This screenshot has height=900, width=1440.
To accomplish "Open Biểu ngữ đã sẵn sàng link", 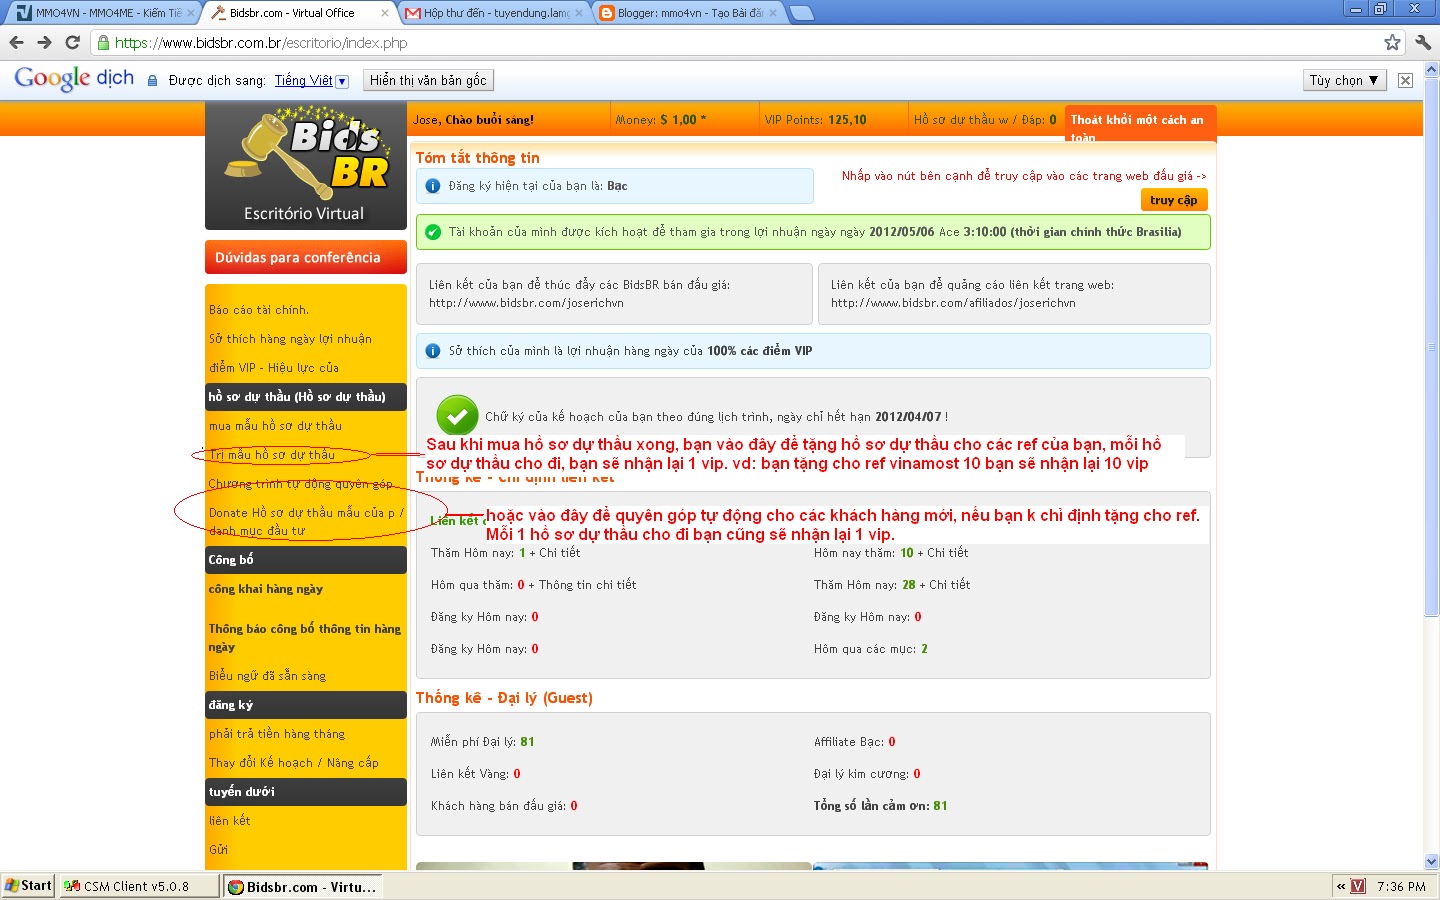I will click(267, 676).
